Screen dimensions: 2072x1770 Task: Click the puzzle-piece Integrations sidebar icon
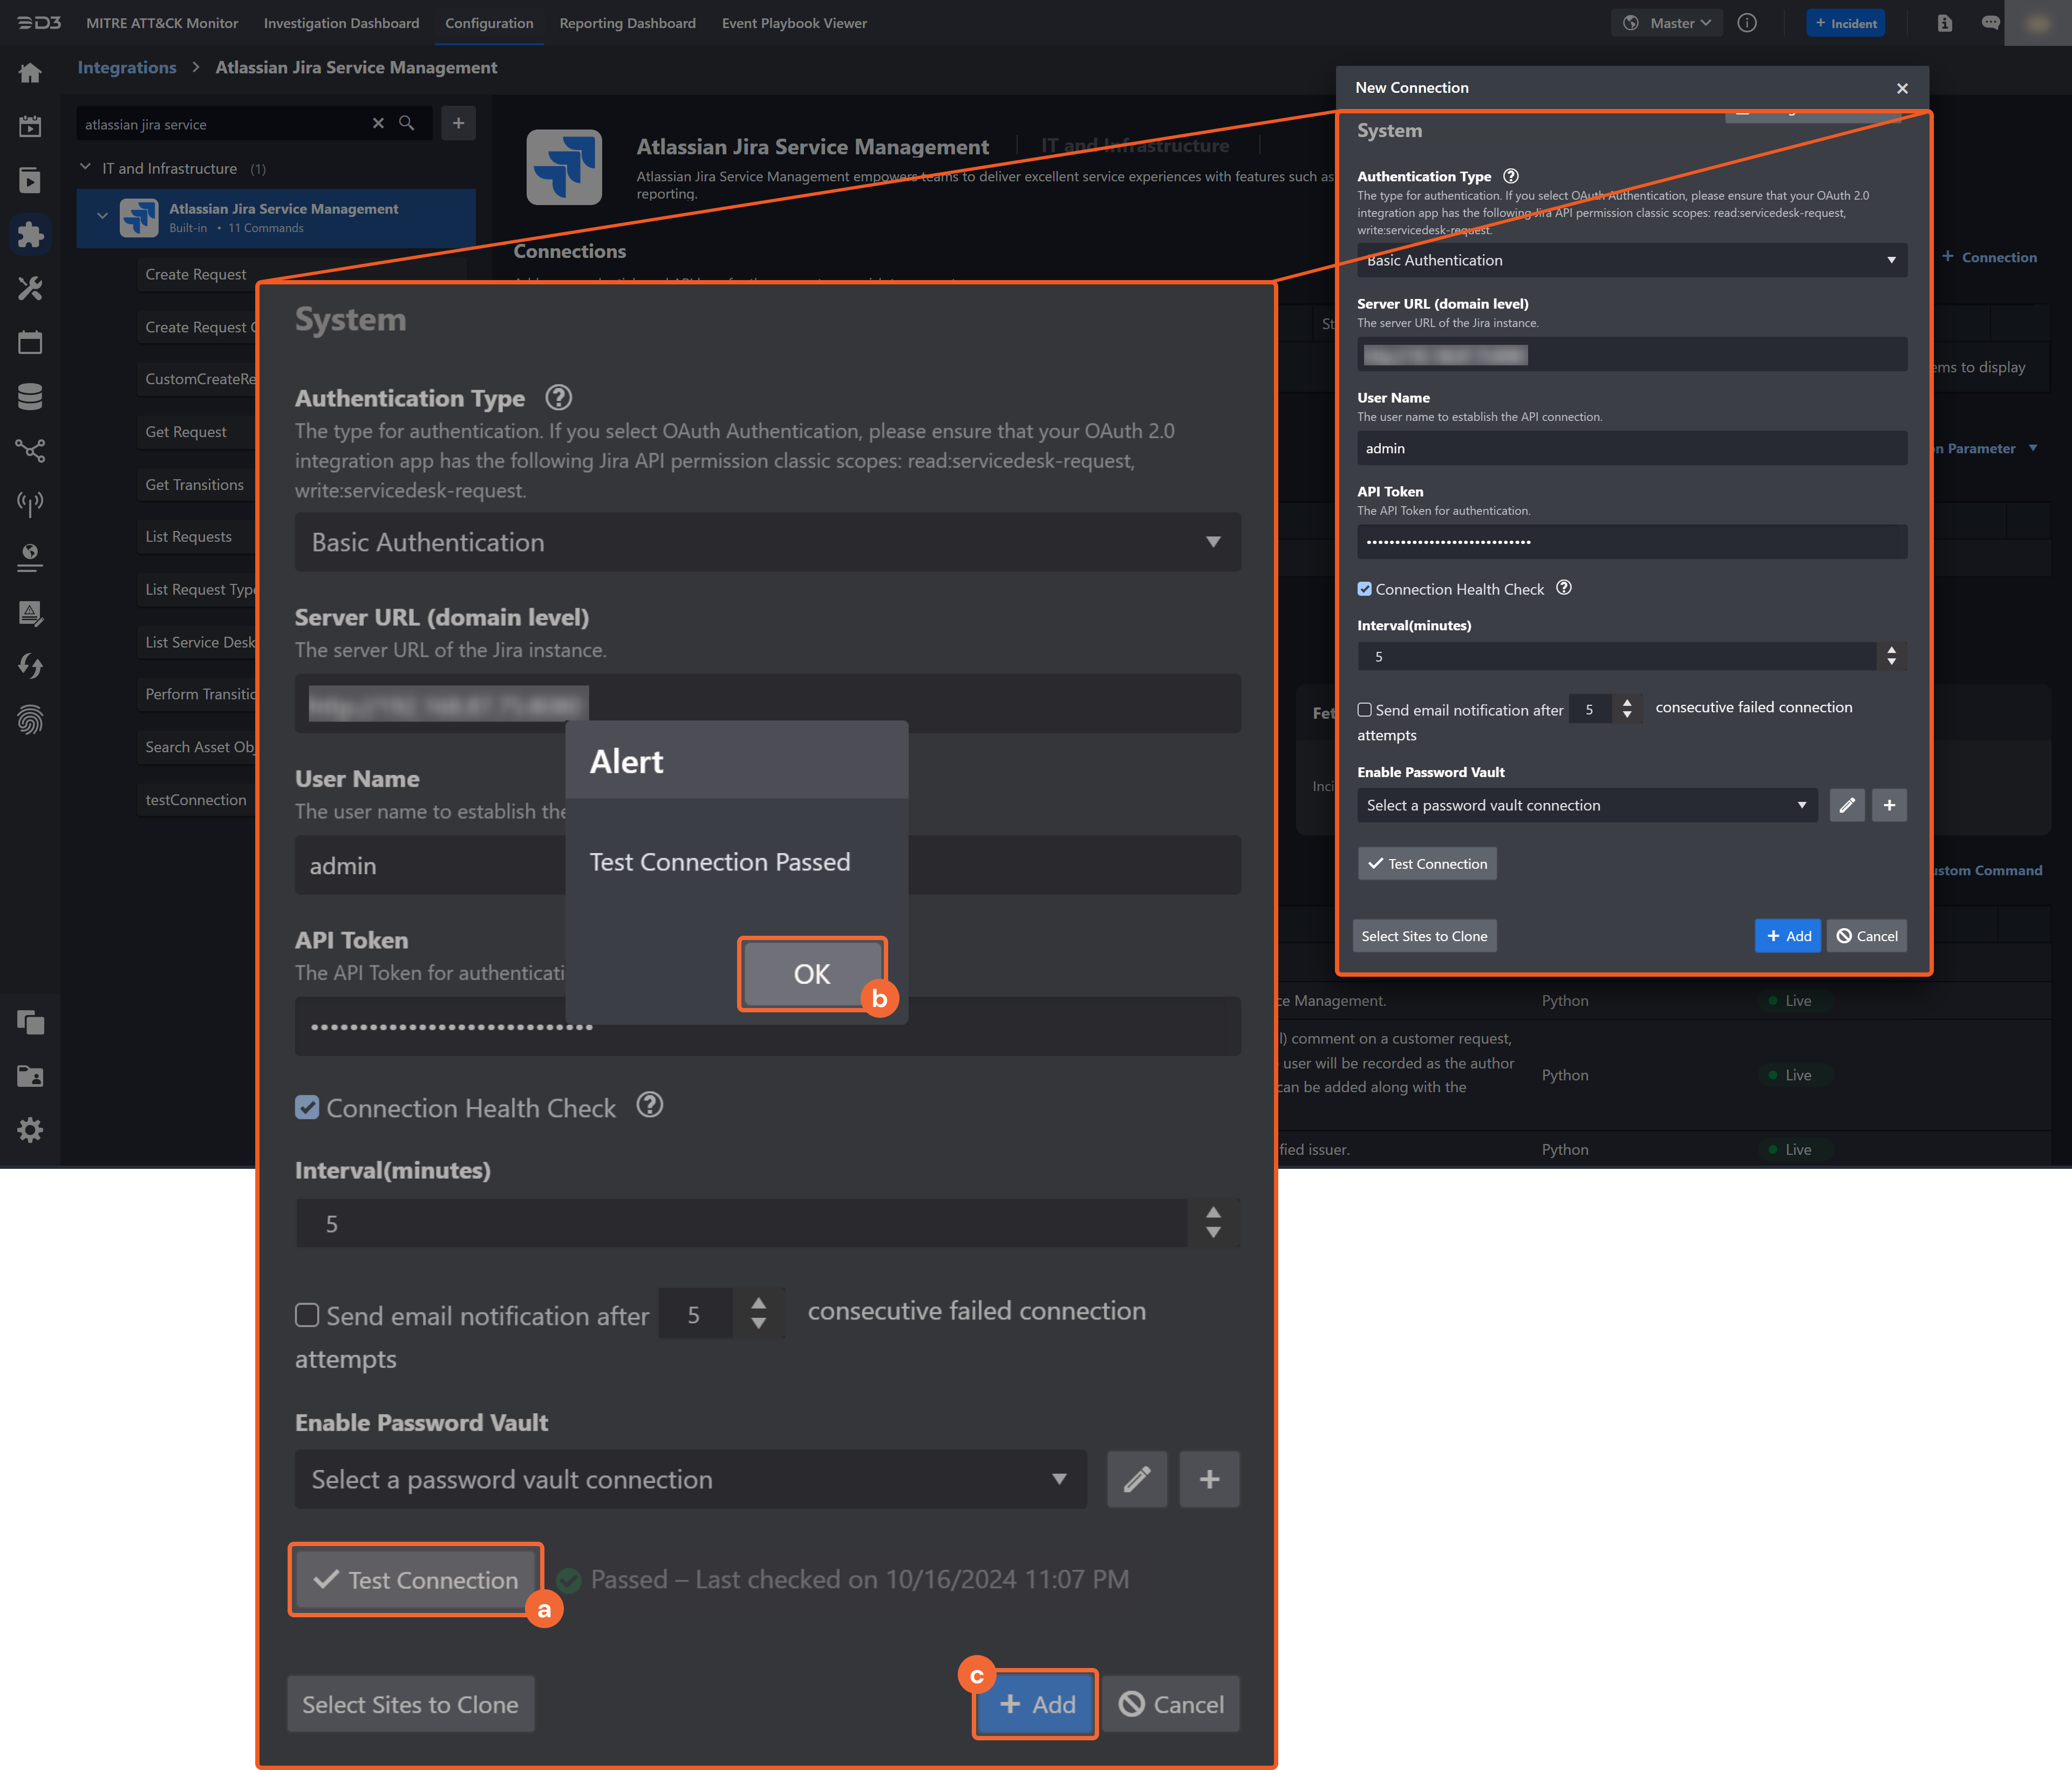pos(30,235)
